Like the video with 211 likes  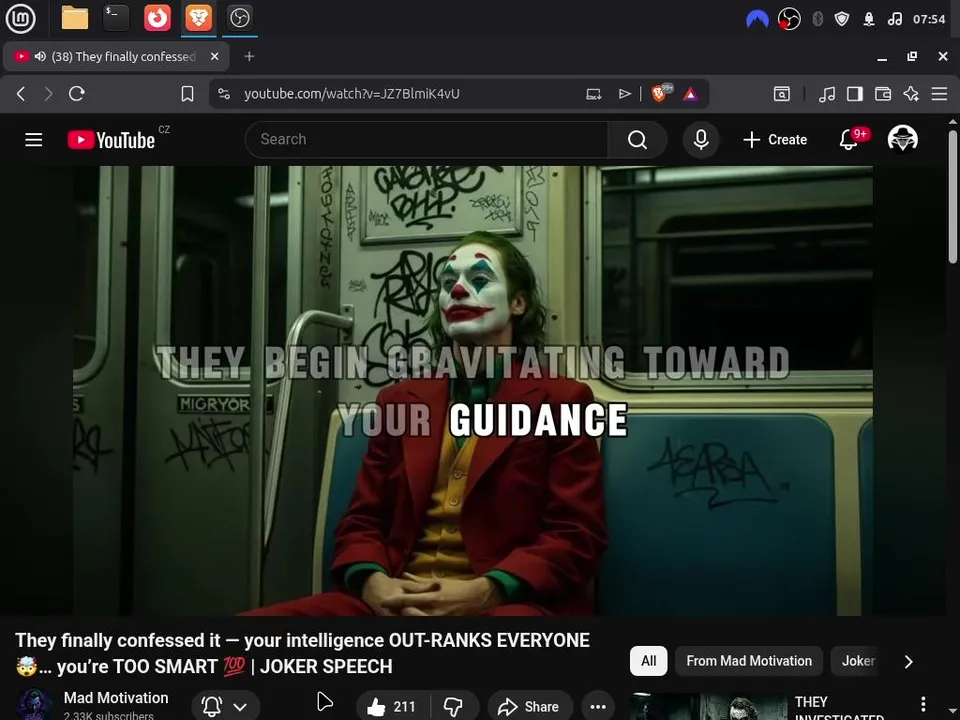392,707
